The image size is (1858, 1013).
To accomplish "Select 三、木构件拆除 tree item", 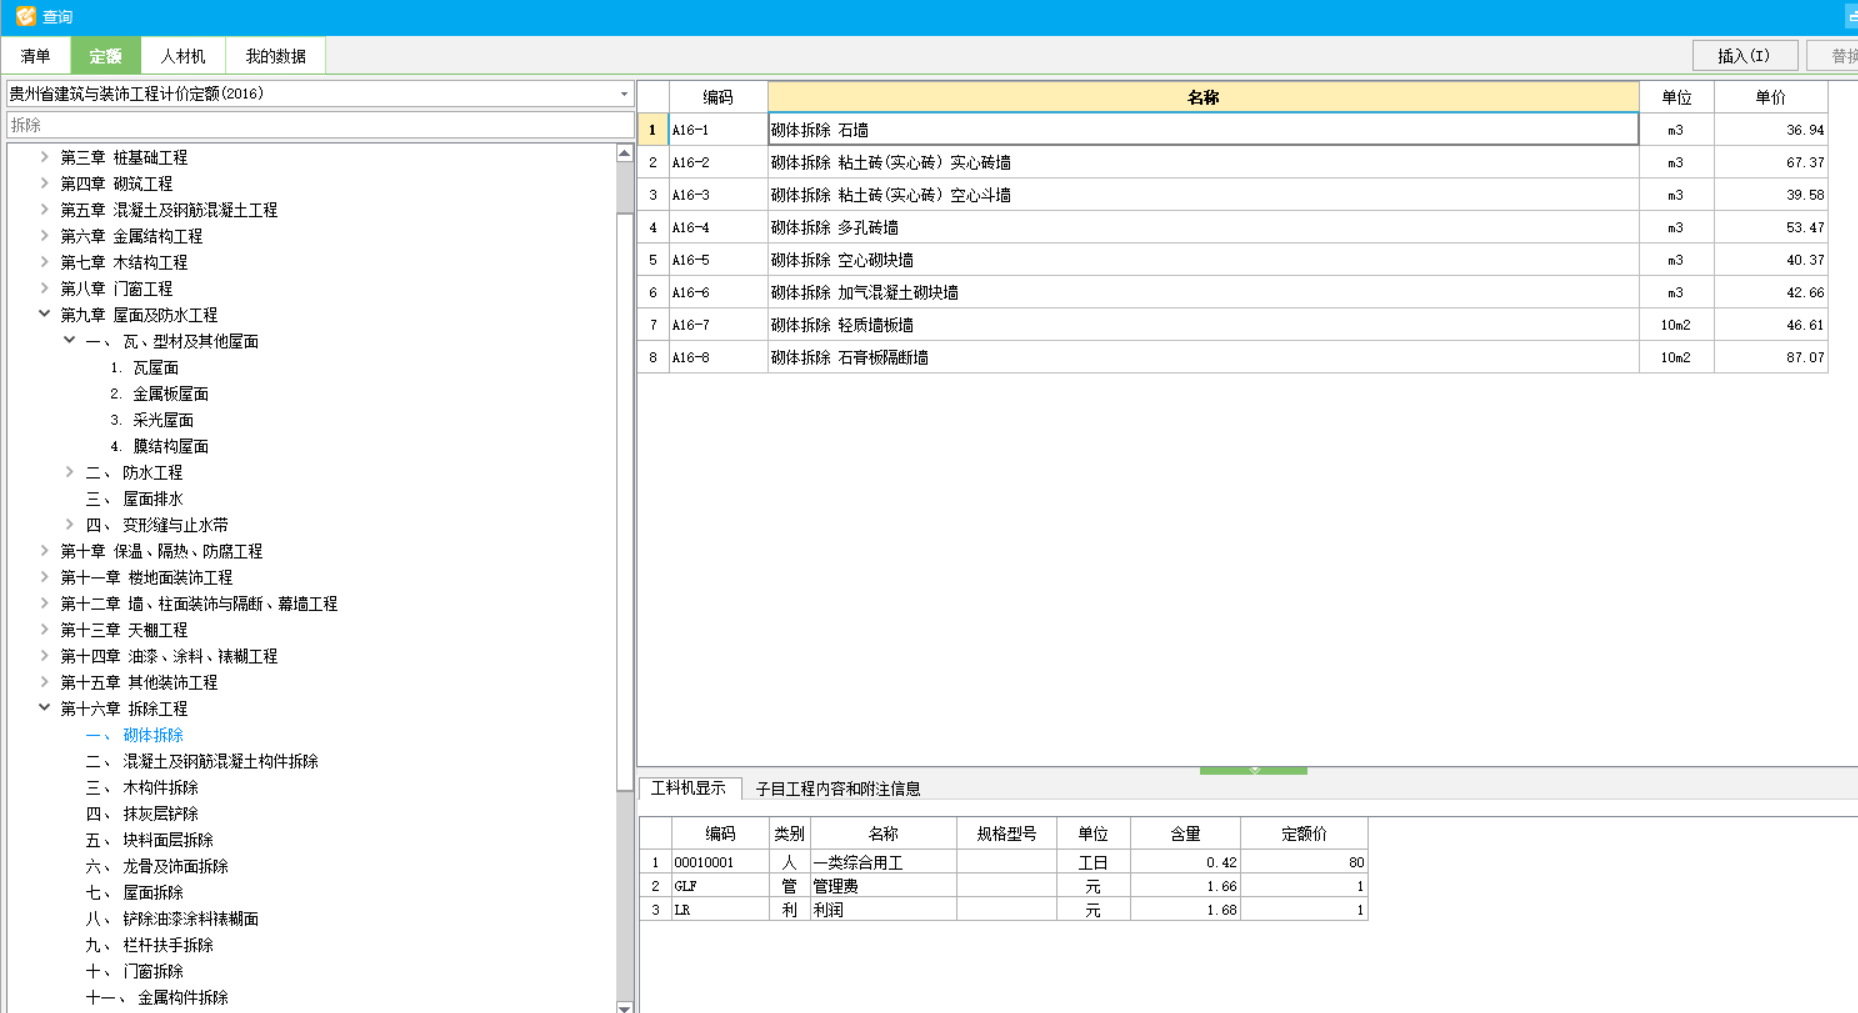I will coord(142,788).
